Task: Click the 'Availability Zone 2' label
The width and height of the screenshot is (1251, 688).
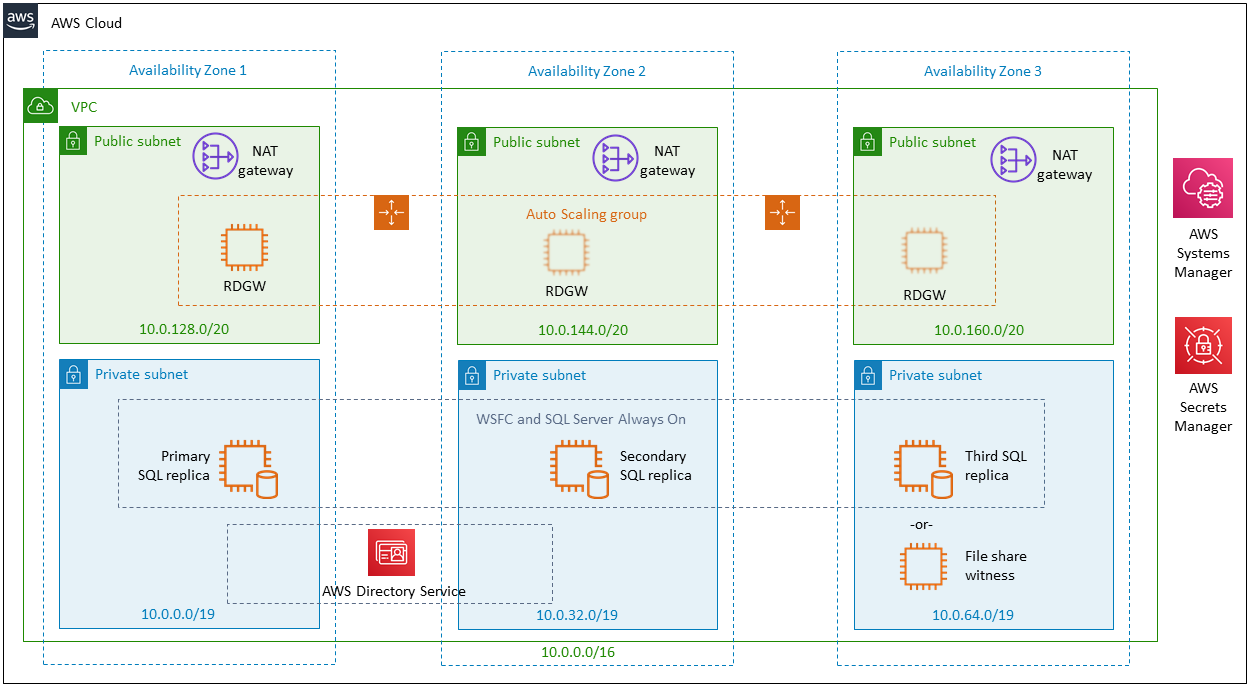Action: click(587, 71)
